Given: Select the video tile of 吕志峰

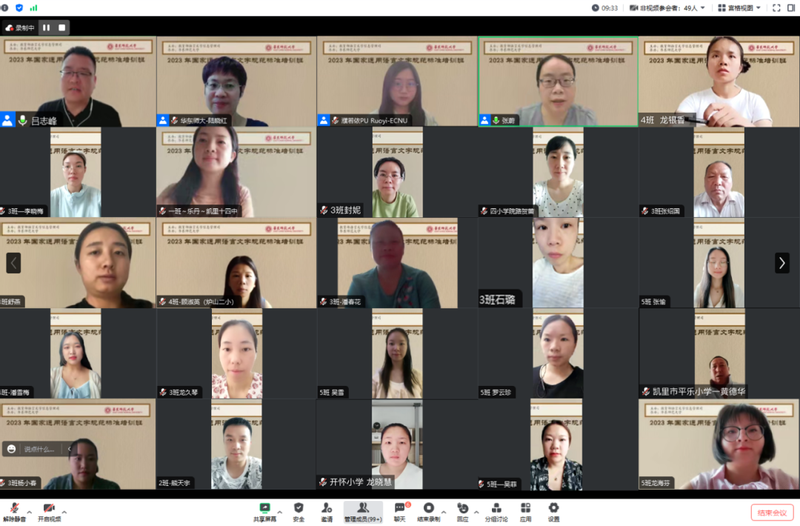Looking at the screenshot, I should pyautogui.click(x=78, y=82).
